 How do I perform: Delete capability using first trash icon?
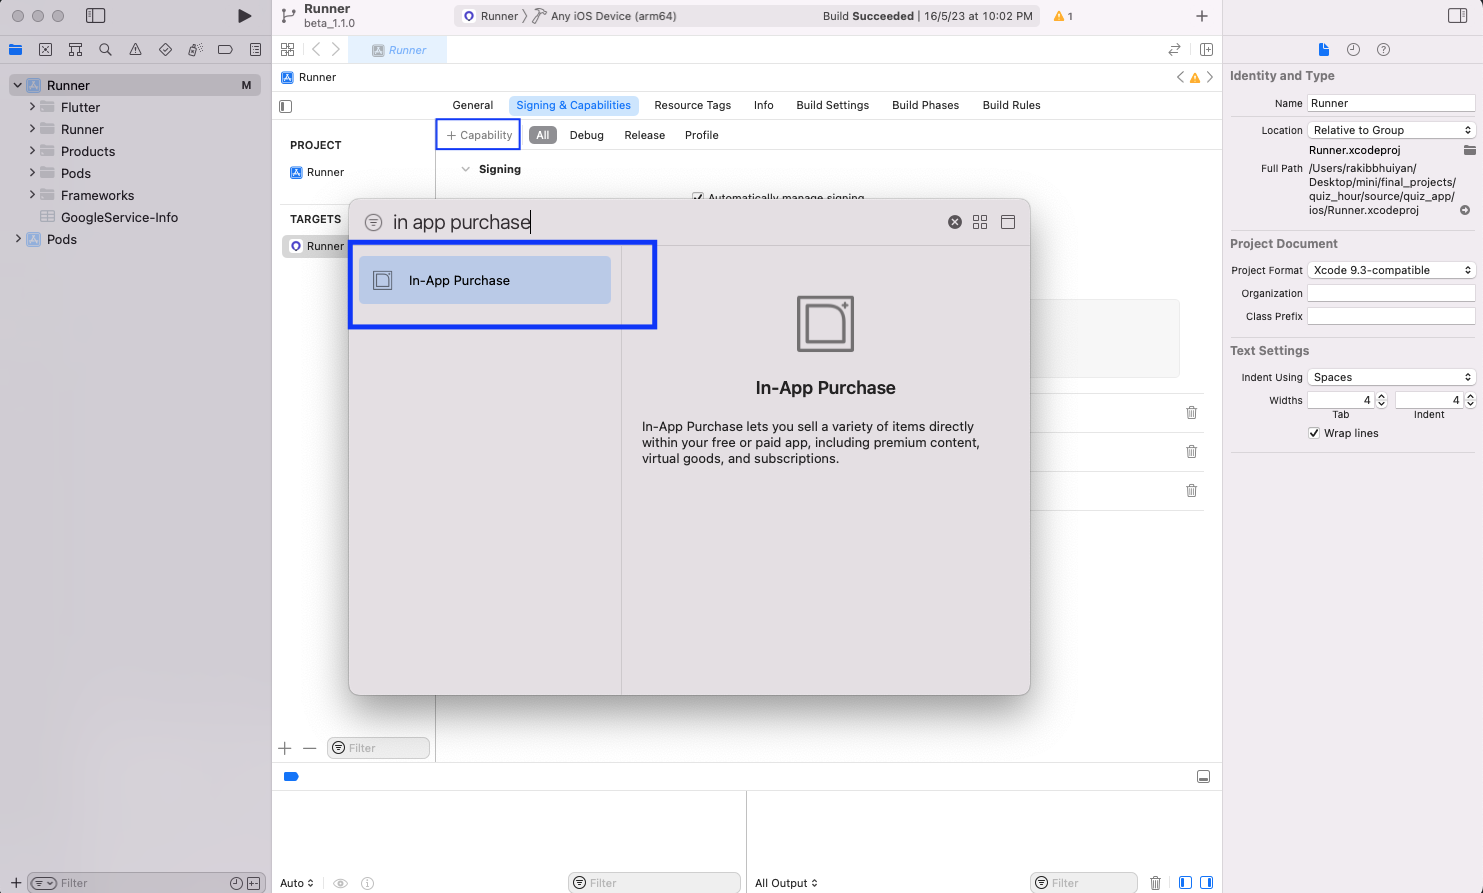click(x=1191, y=412)
